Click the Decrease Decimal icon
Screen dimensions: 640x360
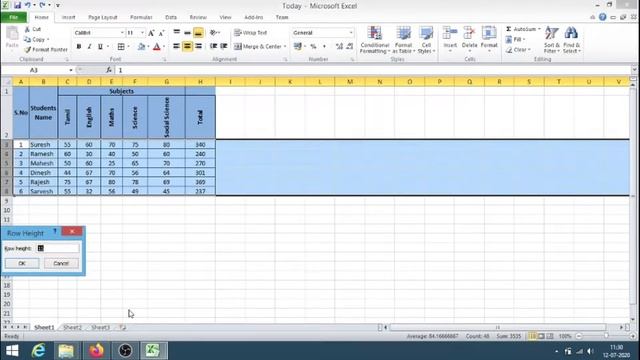pyautogui.click(x=349, y=47)
